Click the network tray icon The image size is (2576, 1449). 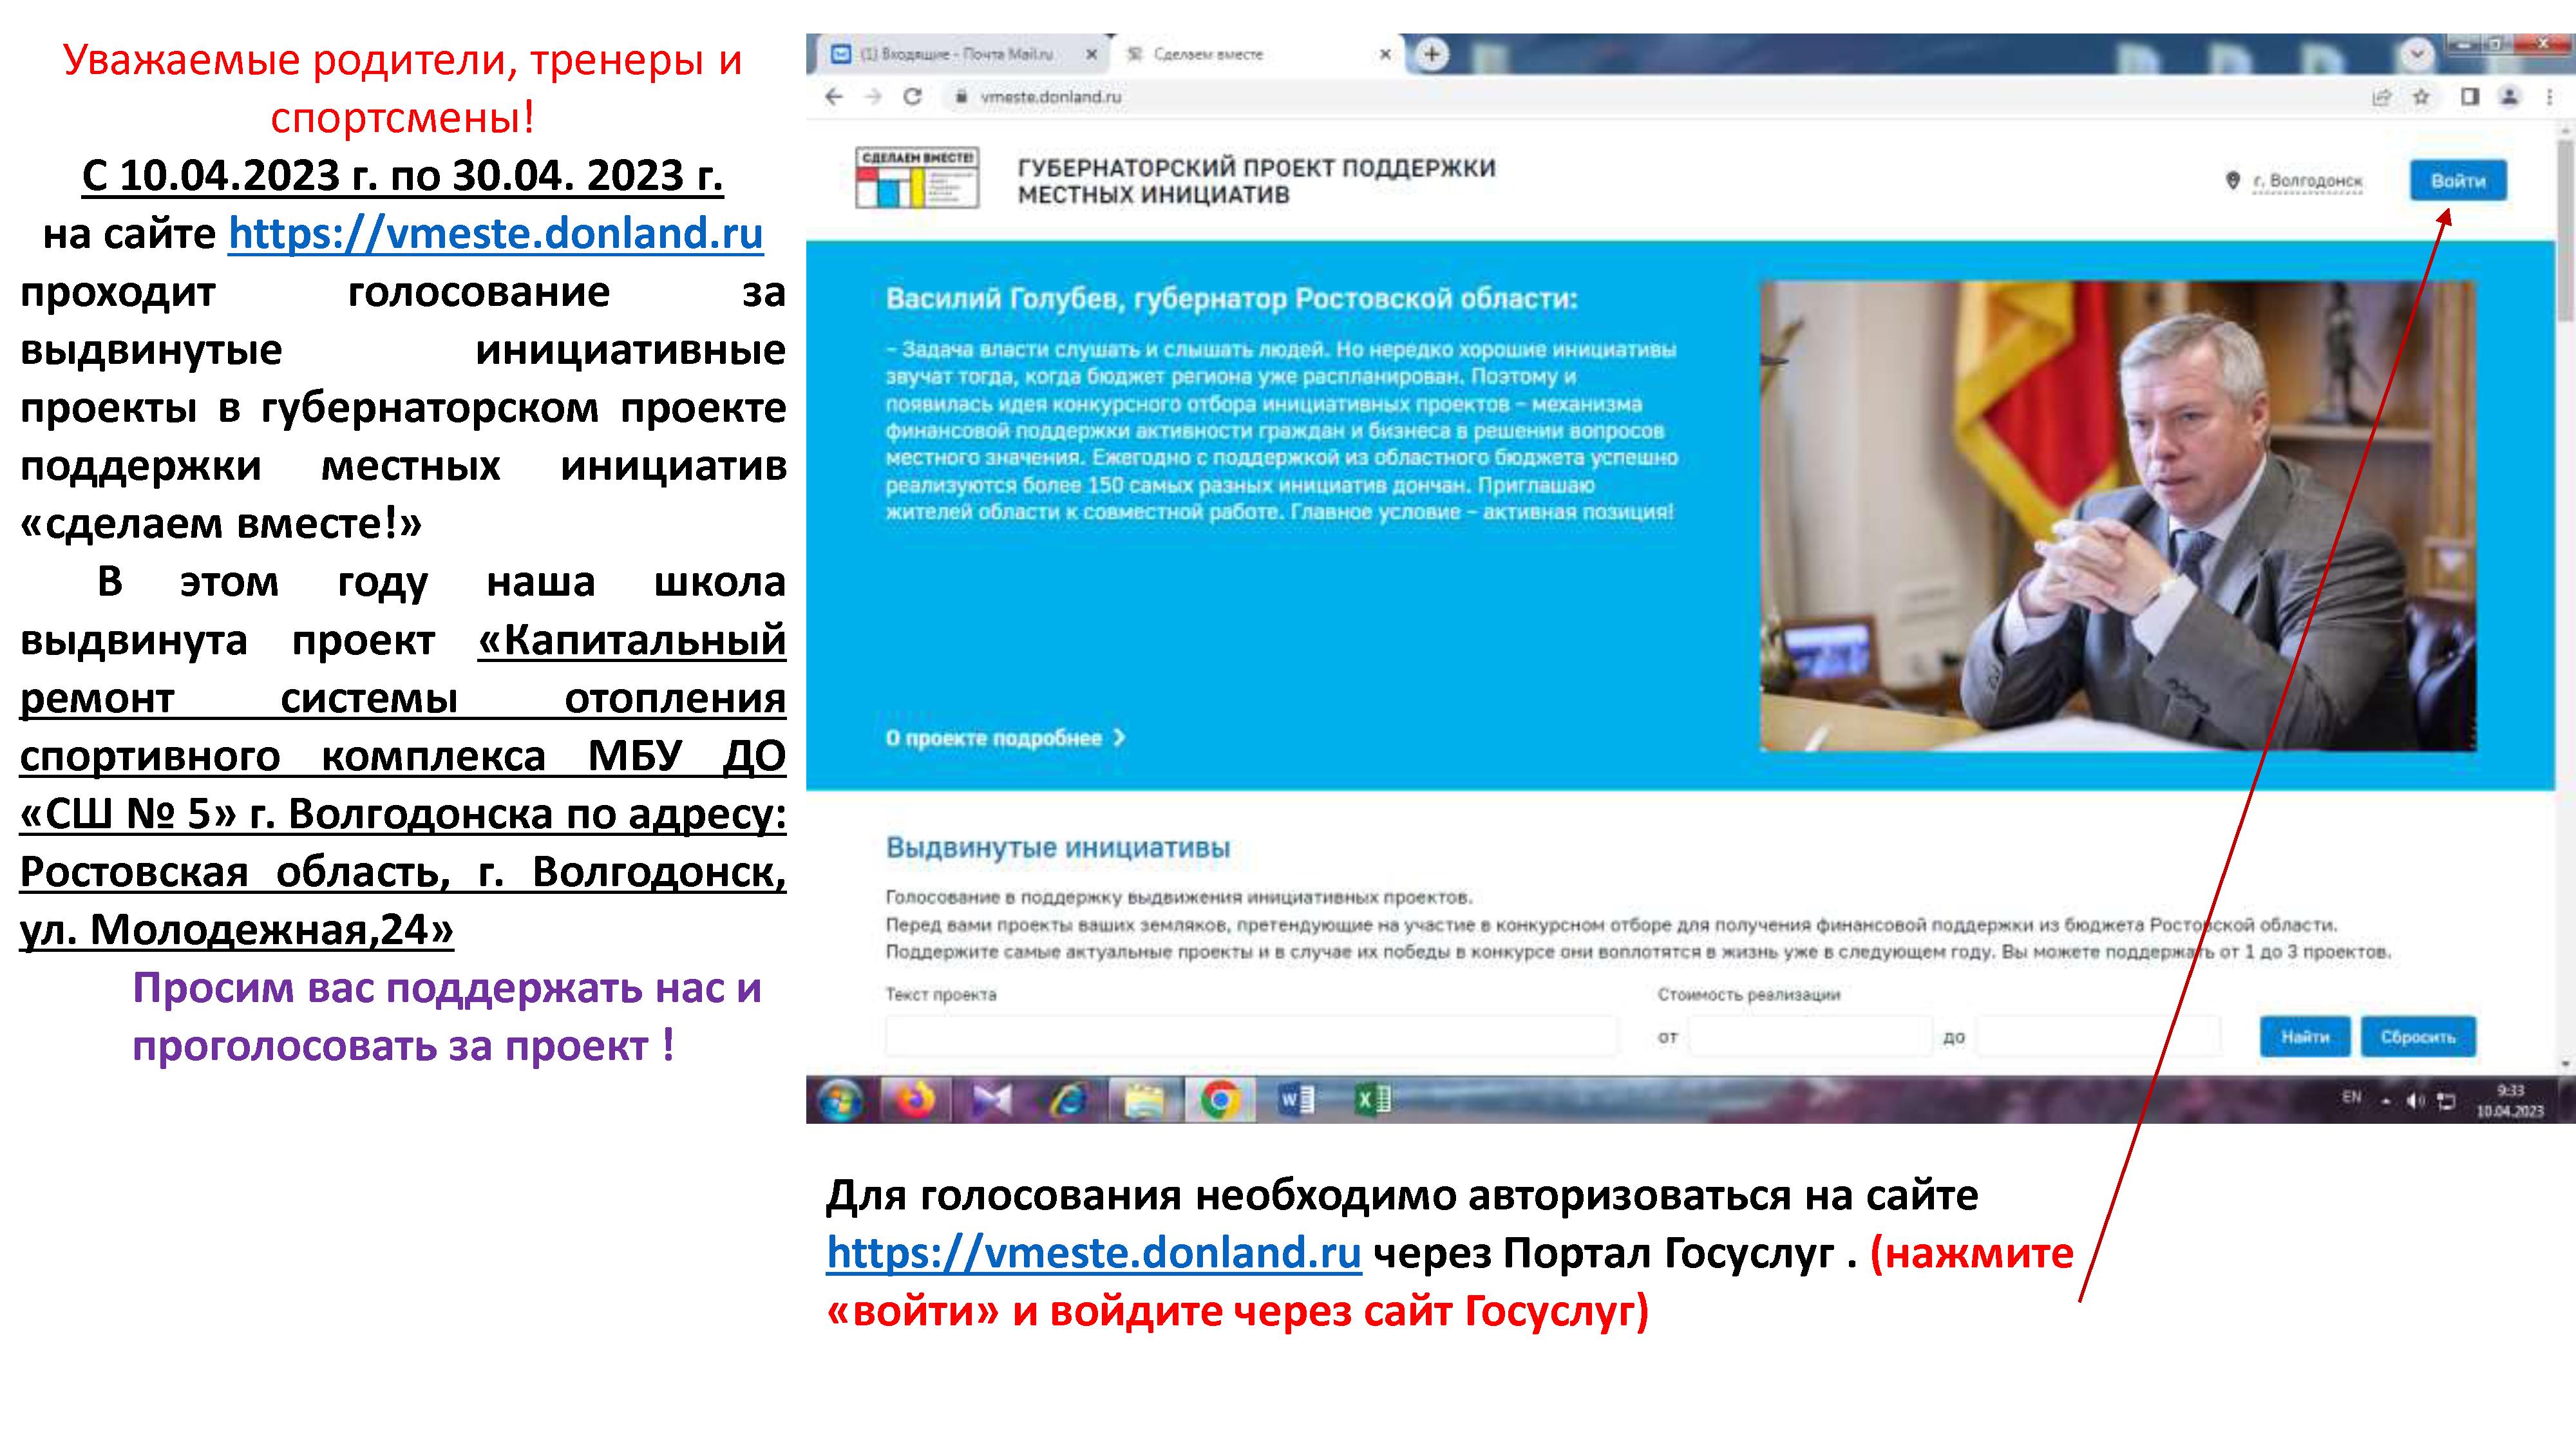tap(2446, 1101)
